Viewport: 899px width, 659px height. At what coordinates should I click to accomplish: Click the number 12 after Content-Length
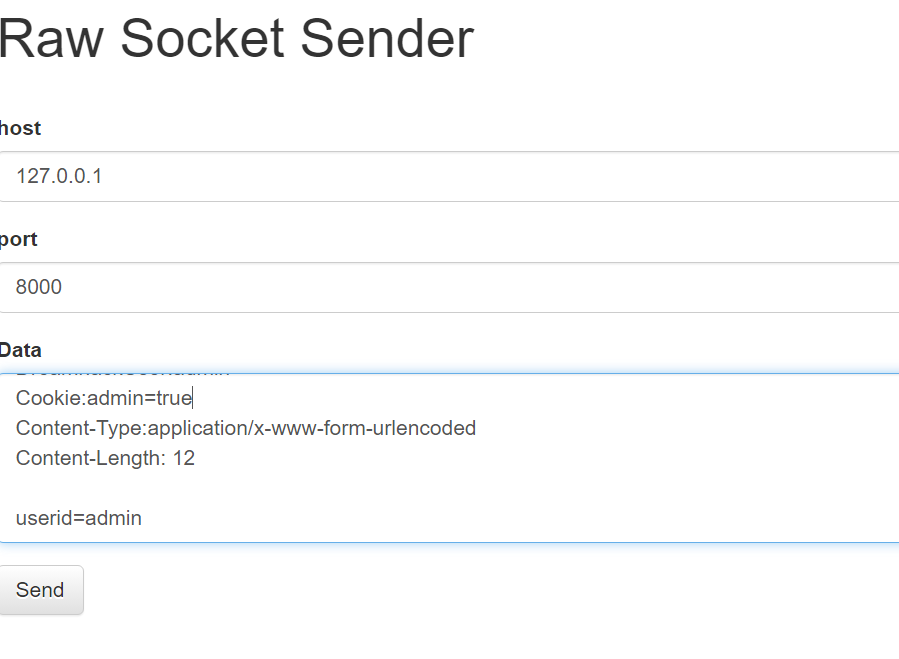tap(184, 458)
